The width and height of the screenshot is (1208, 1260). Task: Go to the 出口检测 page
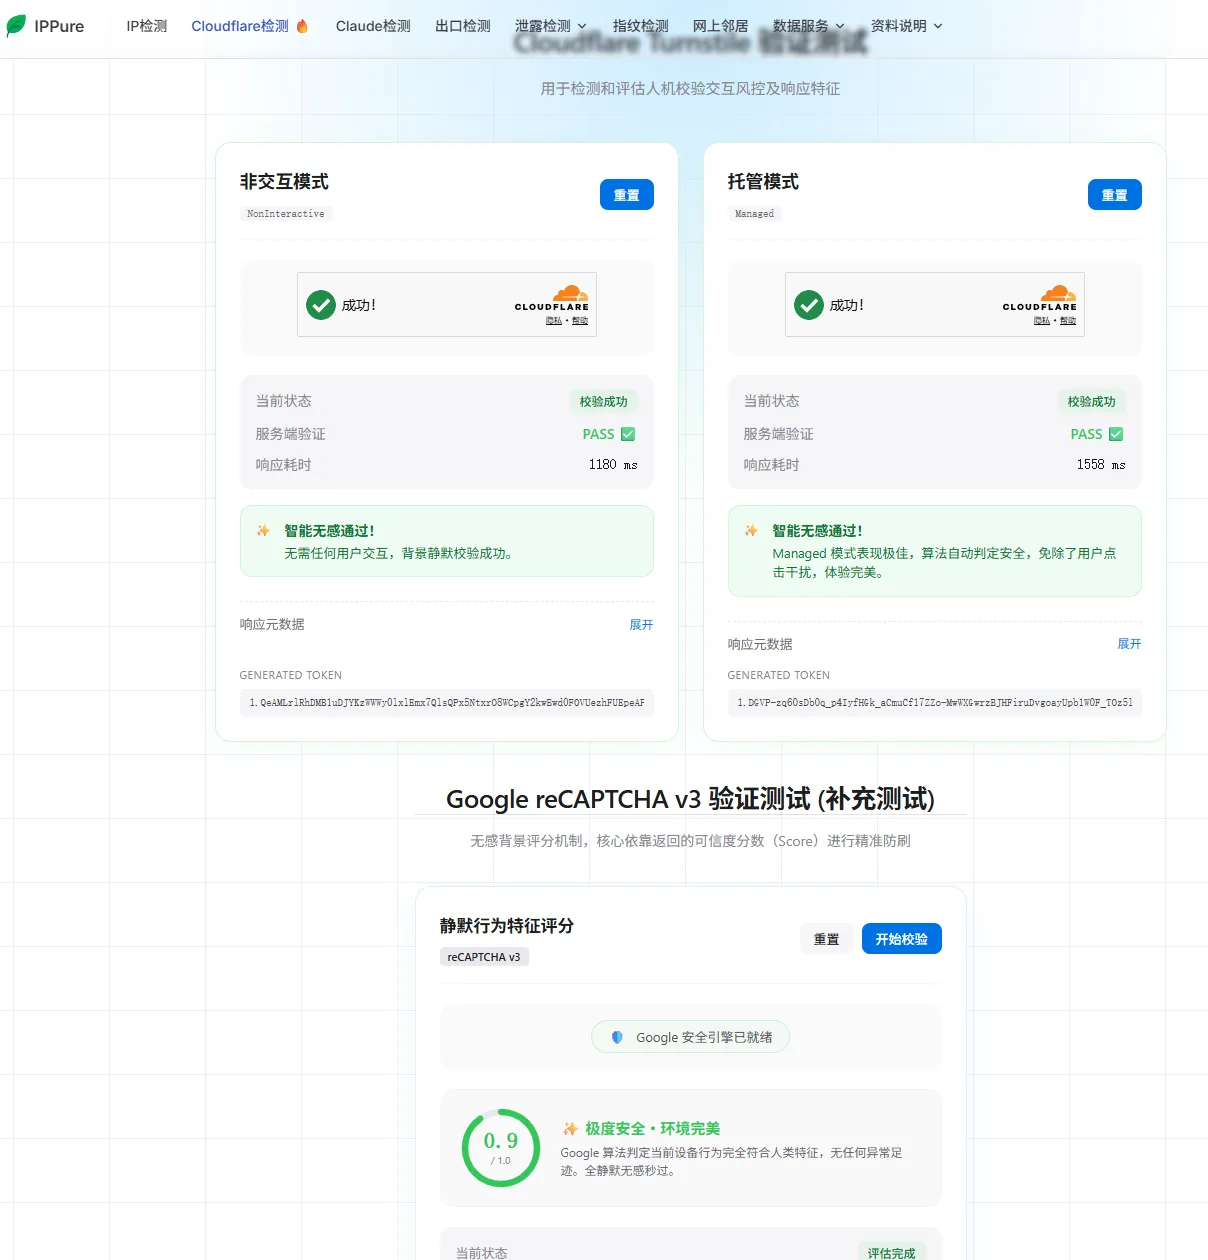click(x=463, y=26)
